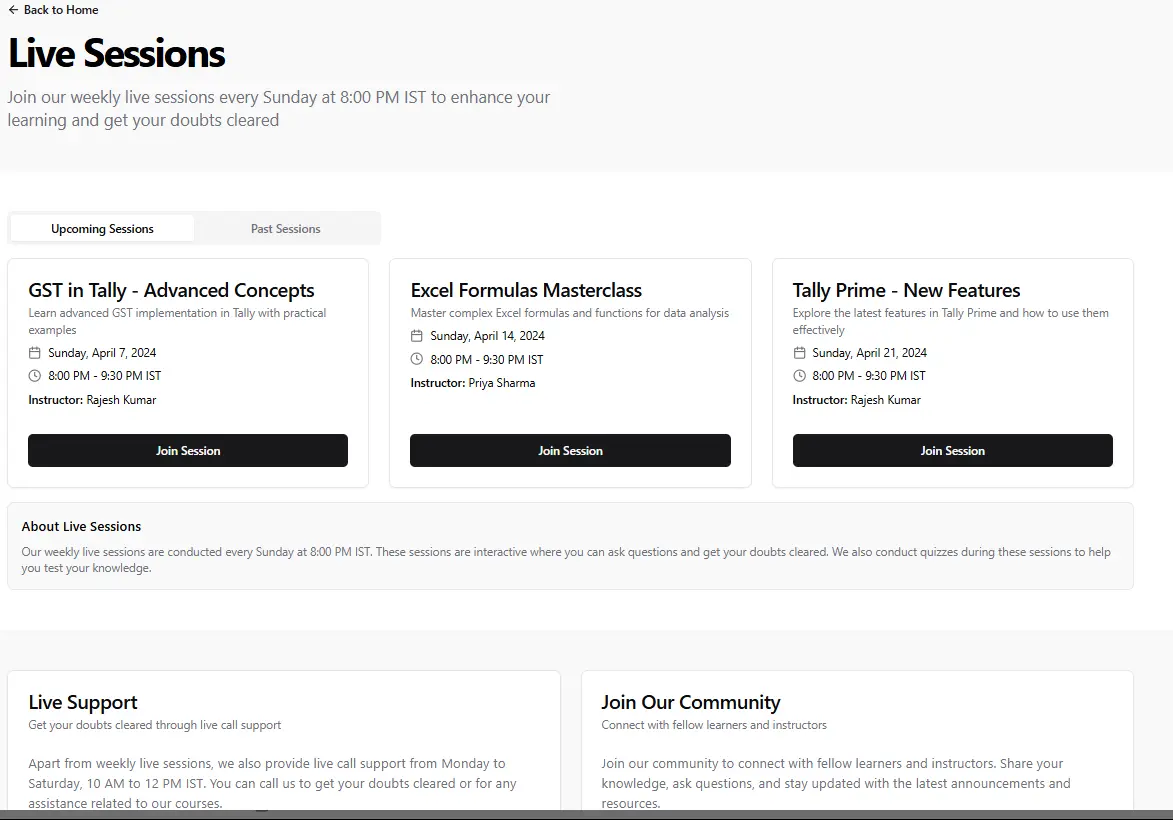Click clock icon in GST in Tally card
Image resolution: width=1173 pixels, height=820 pixels.
pyautogui.click(x=34, y=376)
